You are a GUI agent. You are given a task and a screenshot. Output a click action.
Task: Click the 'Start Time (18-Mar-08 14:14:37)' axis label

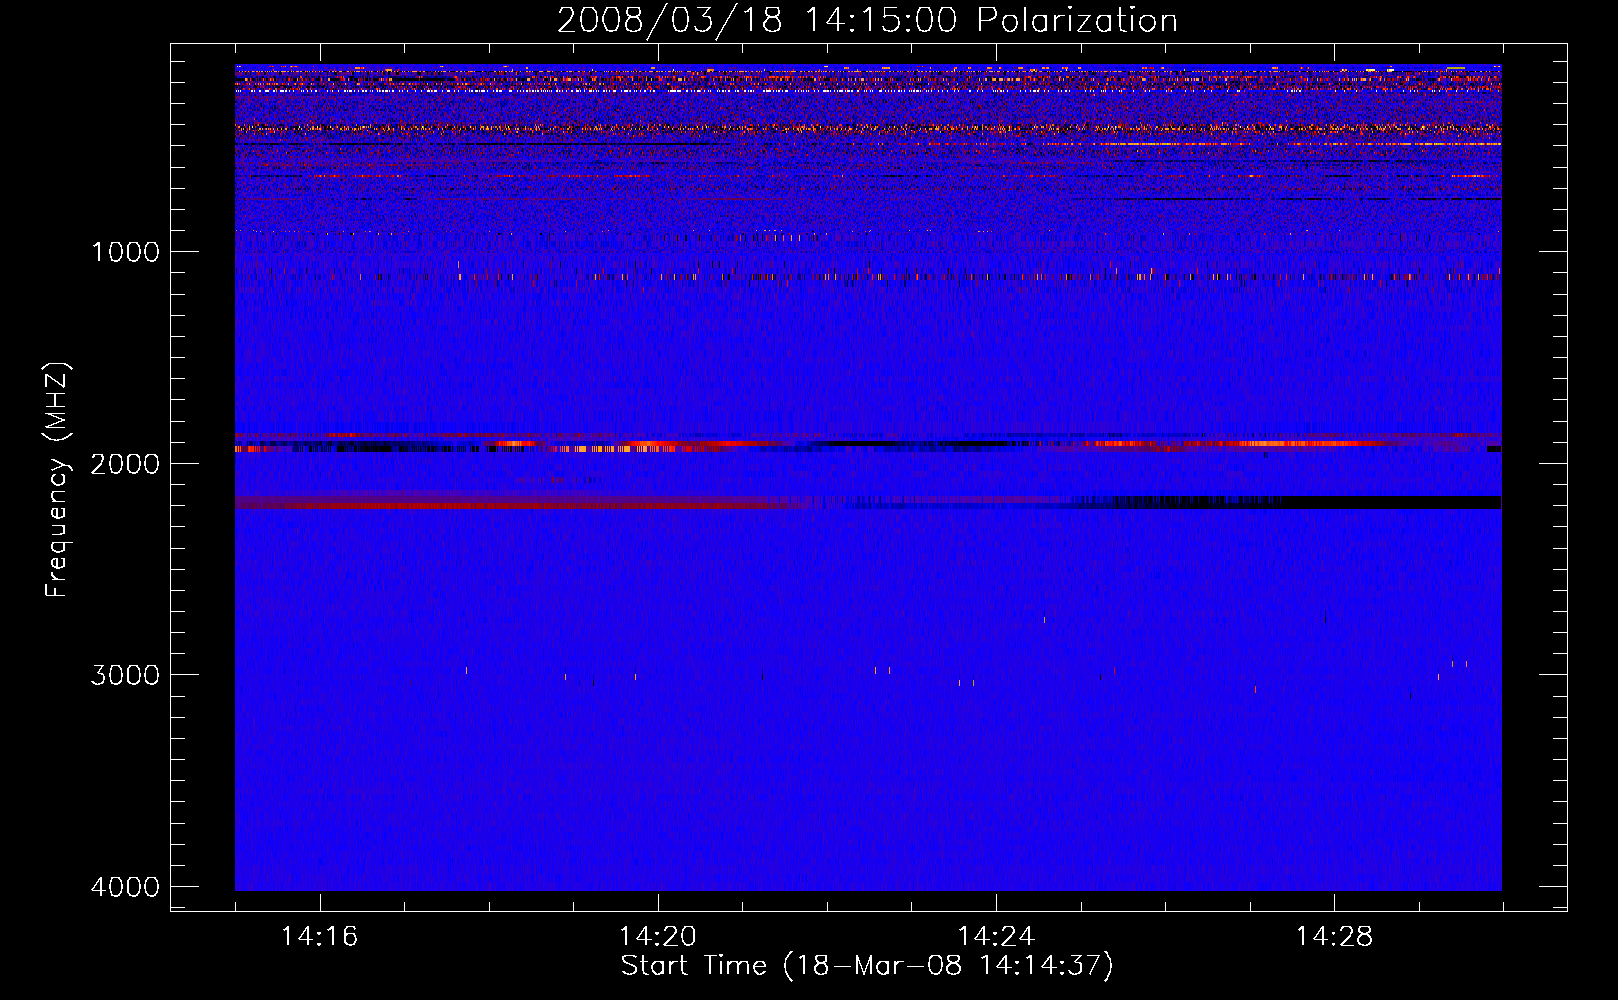[x=867, y=966]
